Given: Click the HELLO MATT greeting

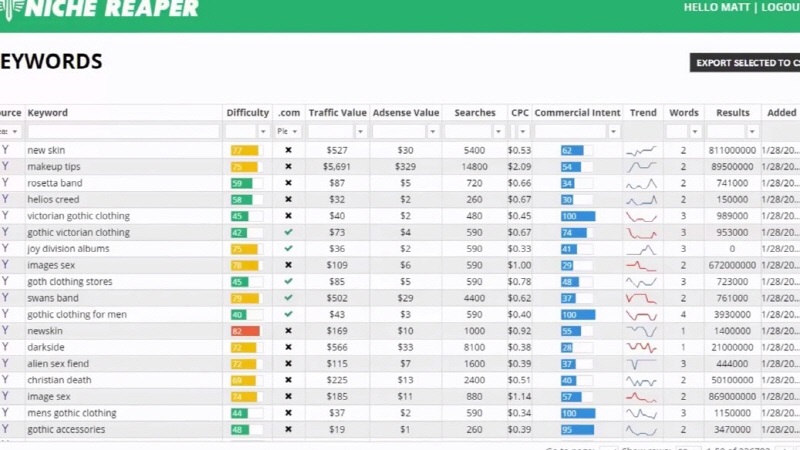Looking at the screenshot, I should tap(717, 7).
